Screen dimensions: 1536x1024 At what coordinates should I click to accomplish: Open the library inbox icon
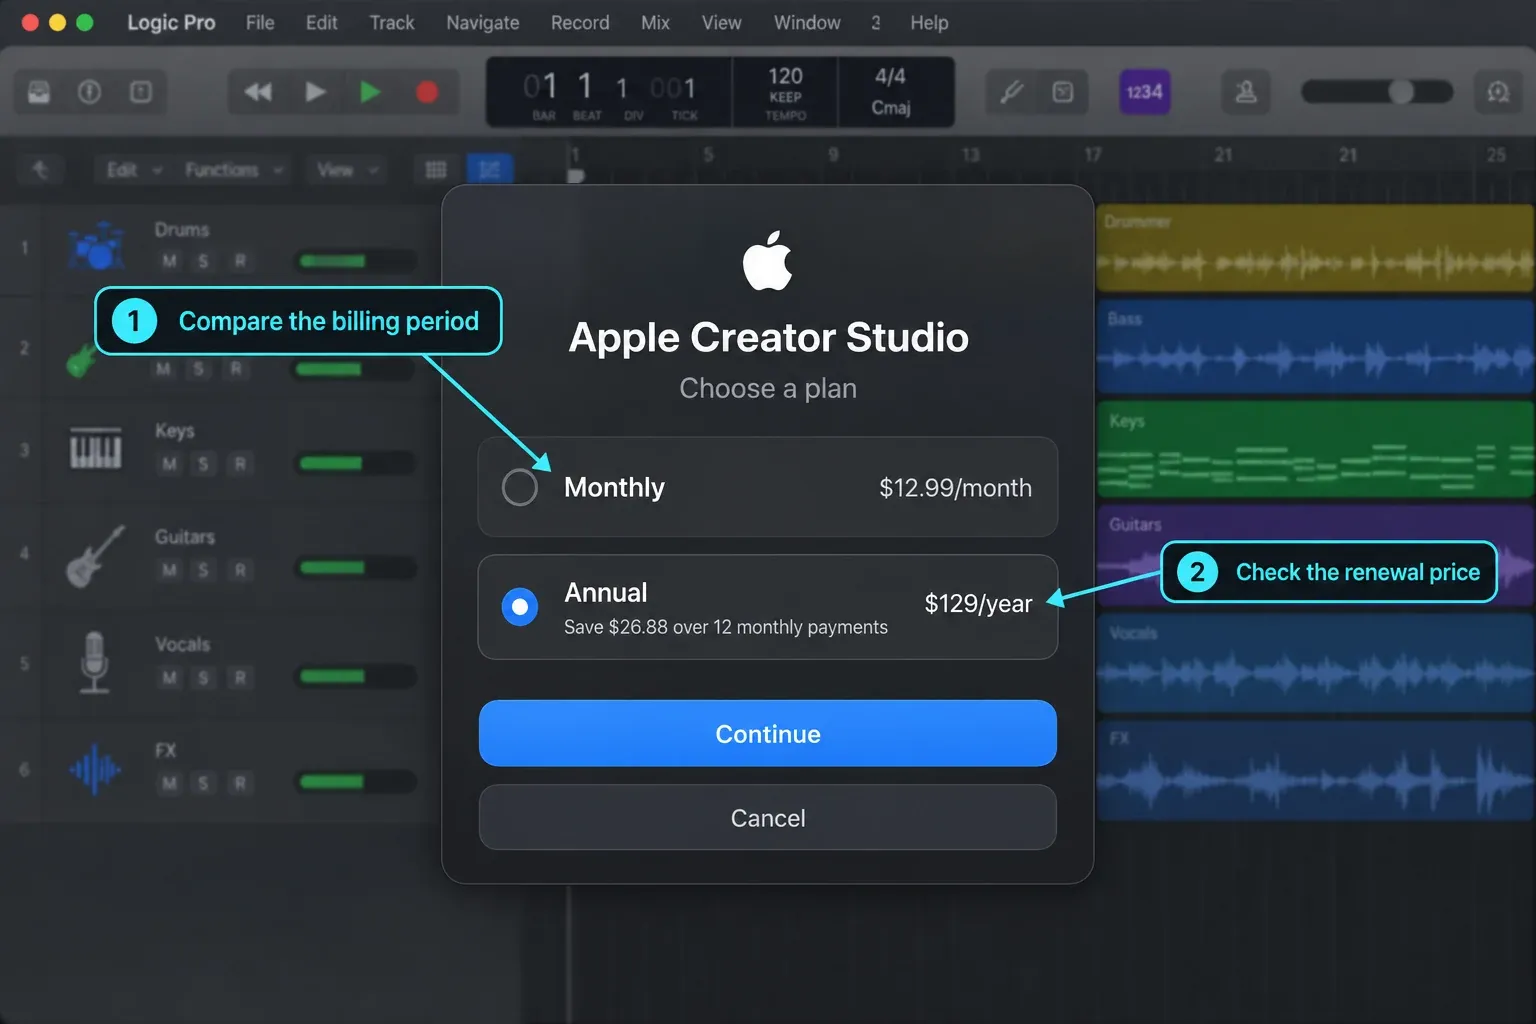pos(39,92)
